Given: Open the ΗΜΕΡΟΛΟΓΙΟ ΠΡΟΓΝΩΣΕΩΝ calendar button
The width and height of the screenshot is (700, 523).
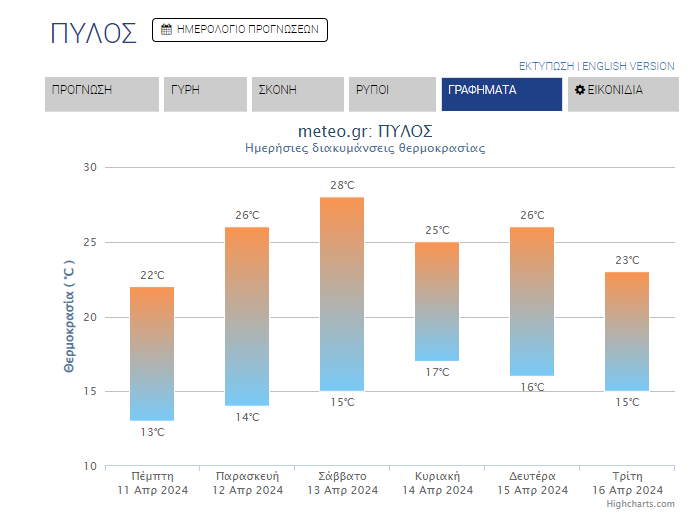Looking at the screenshot, I should [240, 30].
